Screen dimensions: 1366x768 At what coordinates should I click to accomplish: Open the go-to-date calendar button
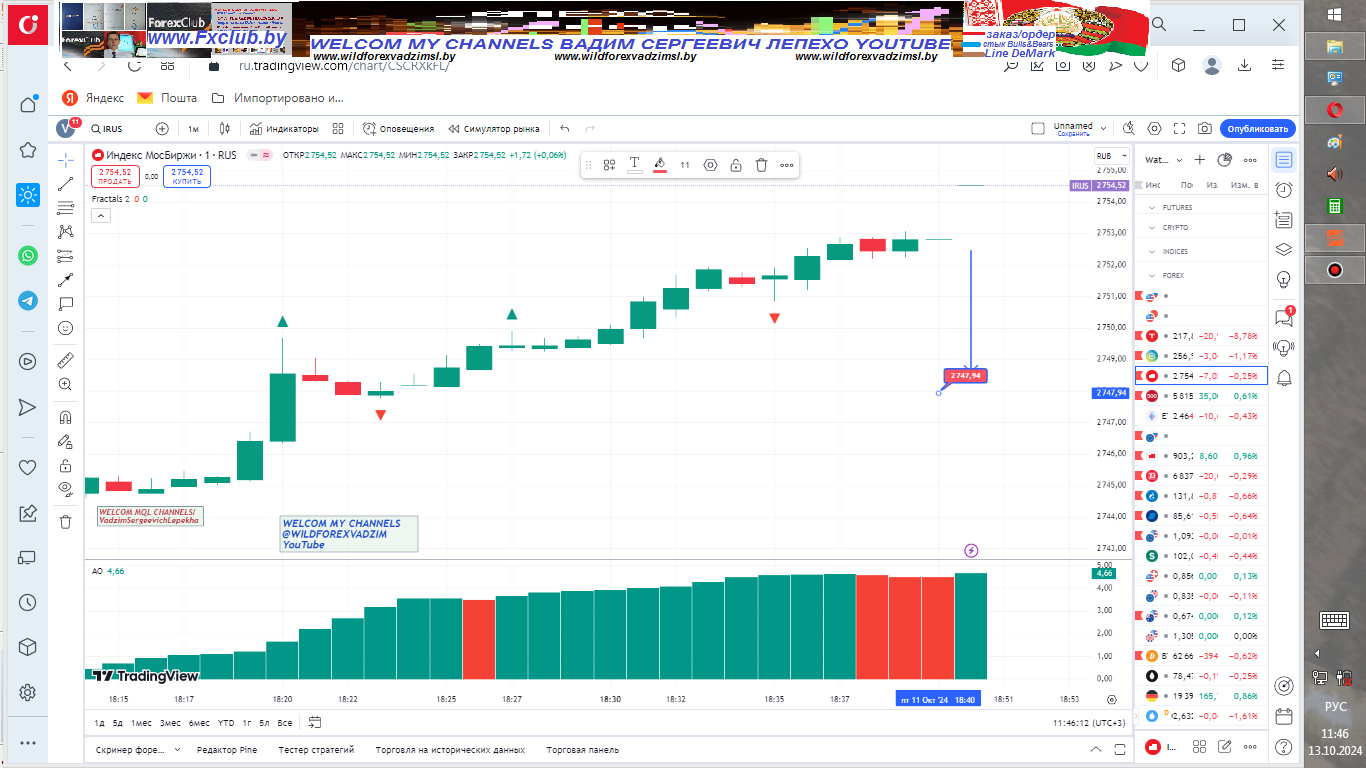(x=315, y=723)
